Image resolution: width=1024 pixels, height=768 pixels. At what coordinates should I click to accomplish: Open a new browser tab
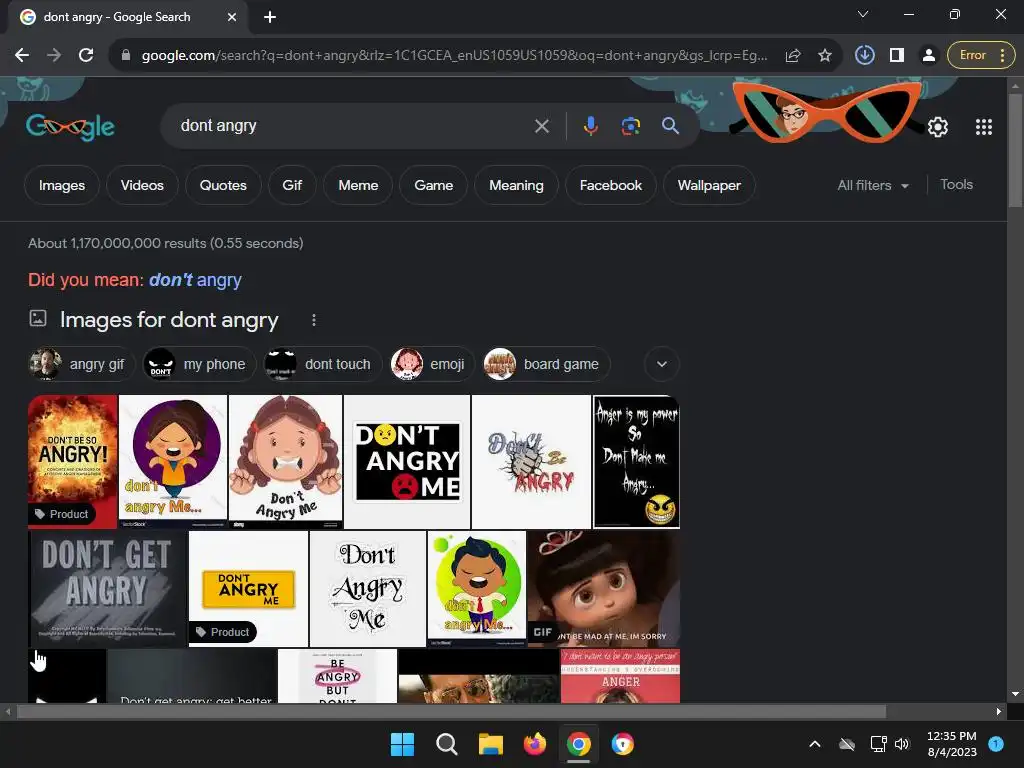pyautogui.click(x=270, y=18)
